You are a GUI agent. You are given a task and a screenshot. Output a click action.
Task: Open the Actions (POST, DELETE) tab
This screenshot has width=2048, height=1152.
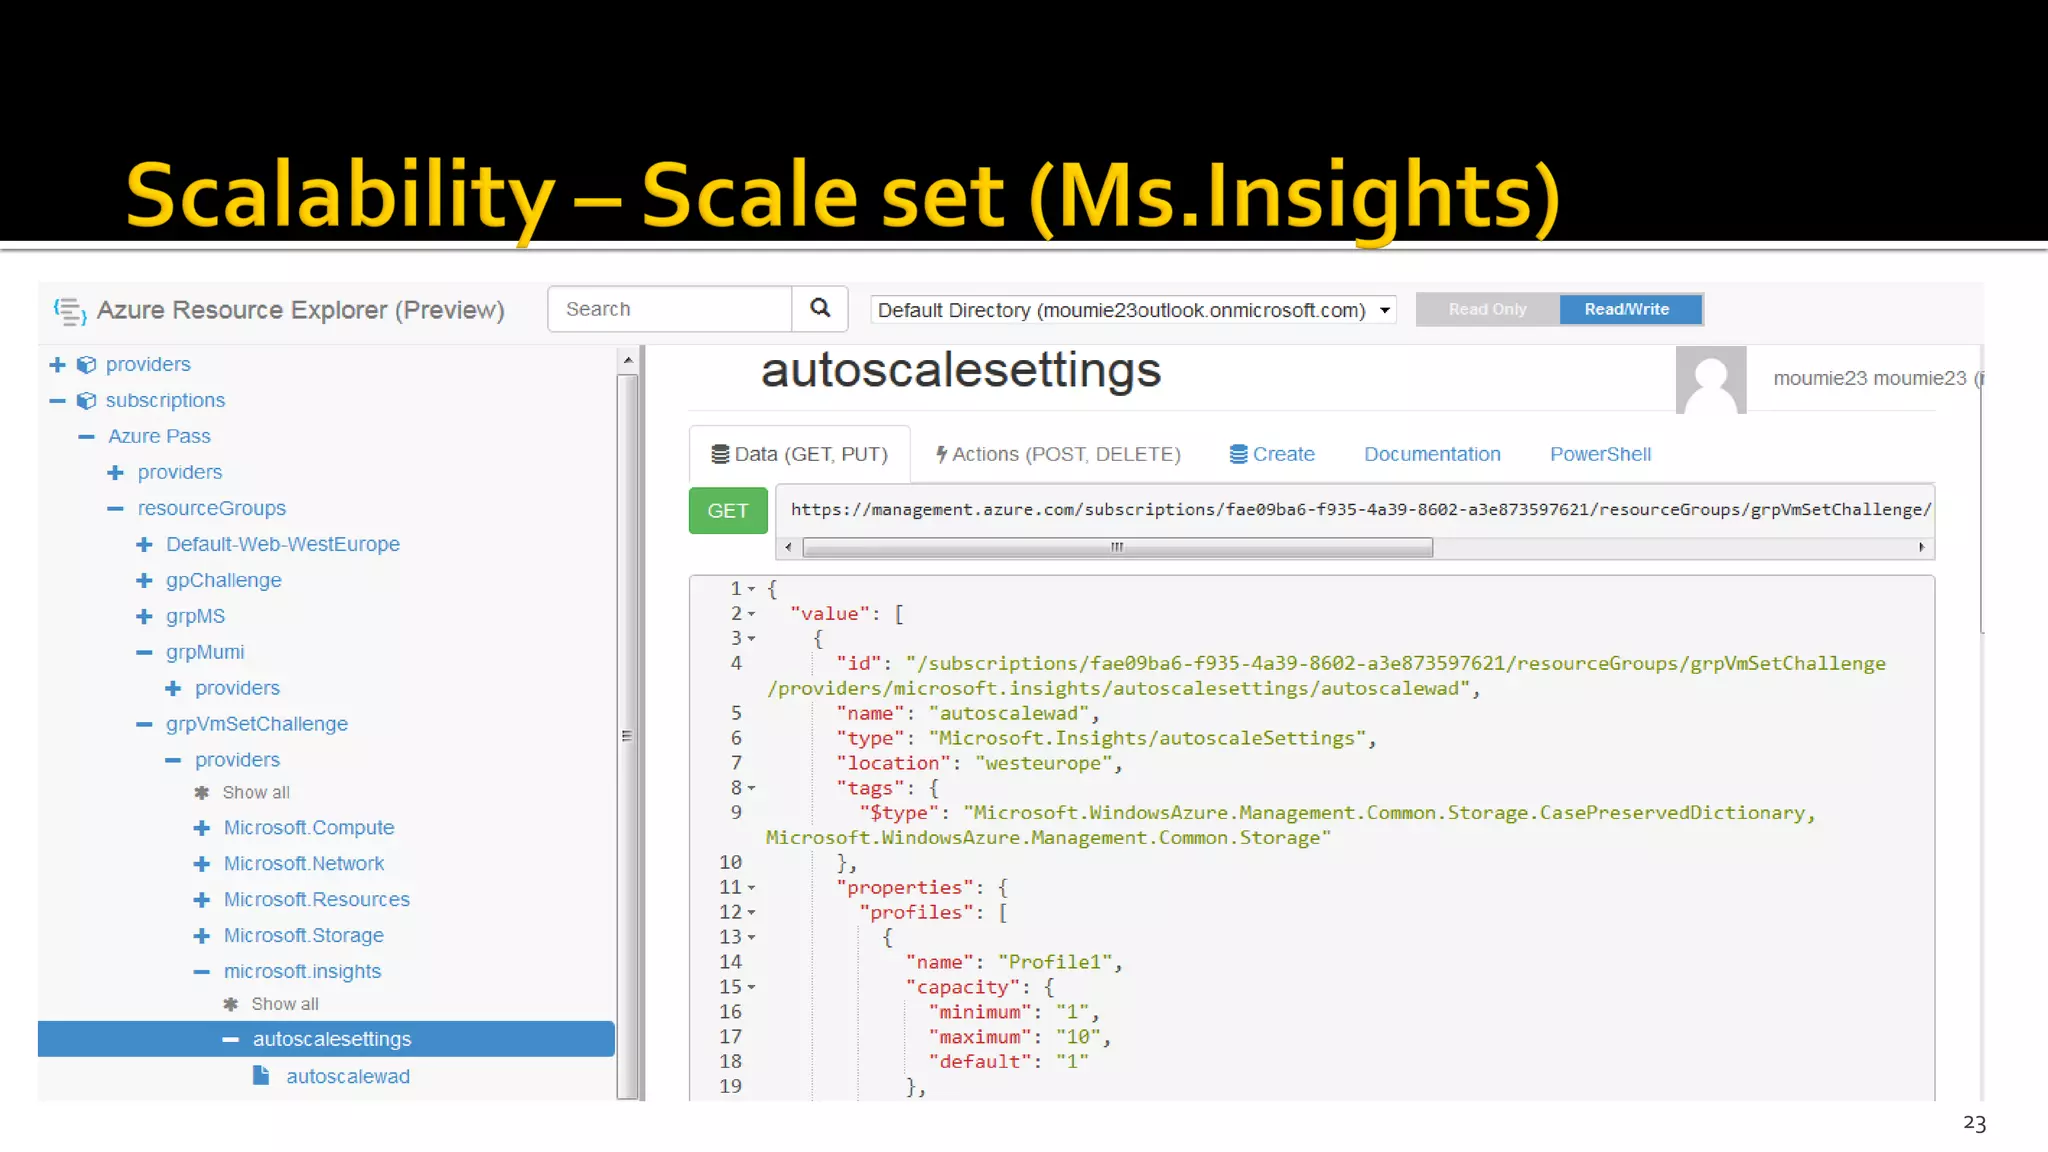pos(1058,455)
